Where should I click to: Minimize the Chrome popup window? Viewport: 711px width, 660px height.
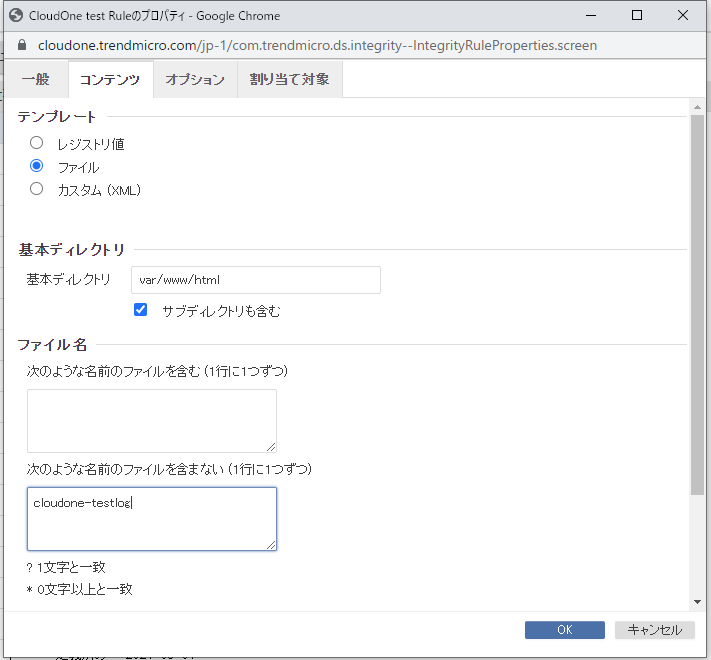click(x=591, y=15)
